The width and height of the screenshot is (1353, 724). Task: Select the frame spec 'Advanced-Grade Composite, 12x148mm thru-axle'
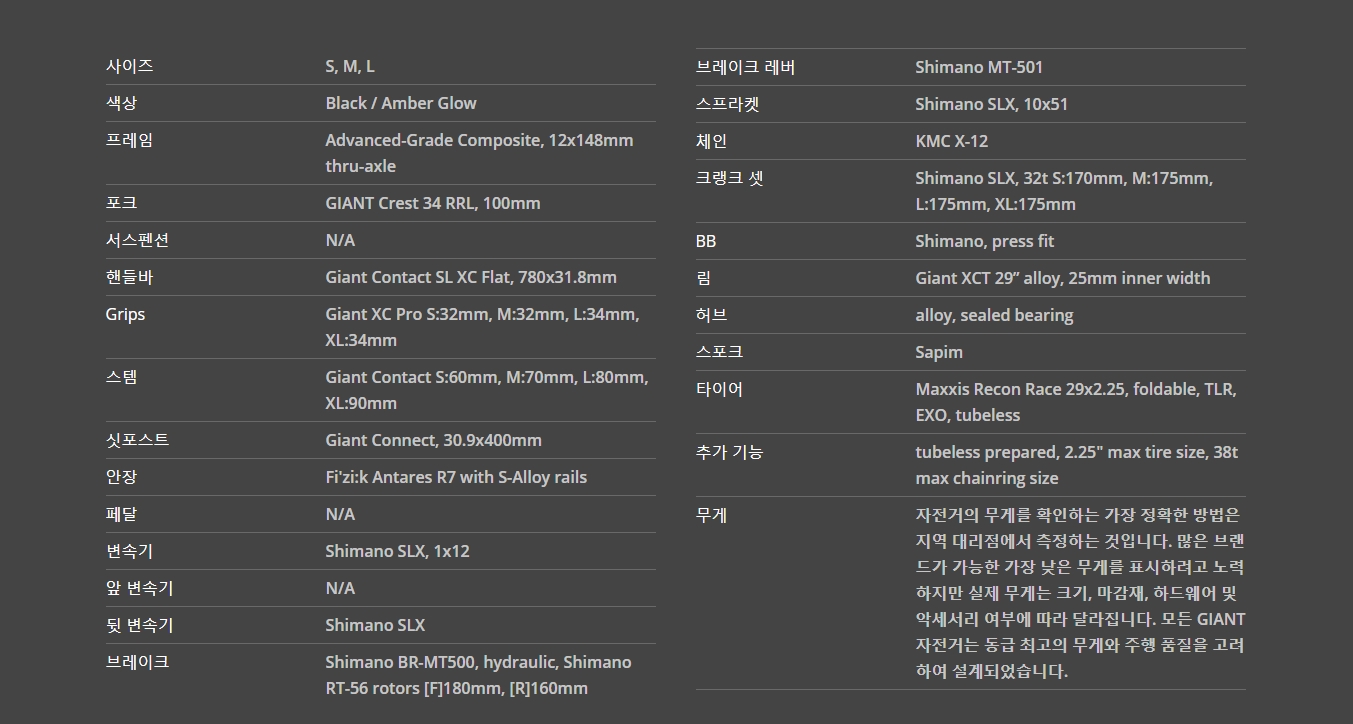coord(479,153)
